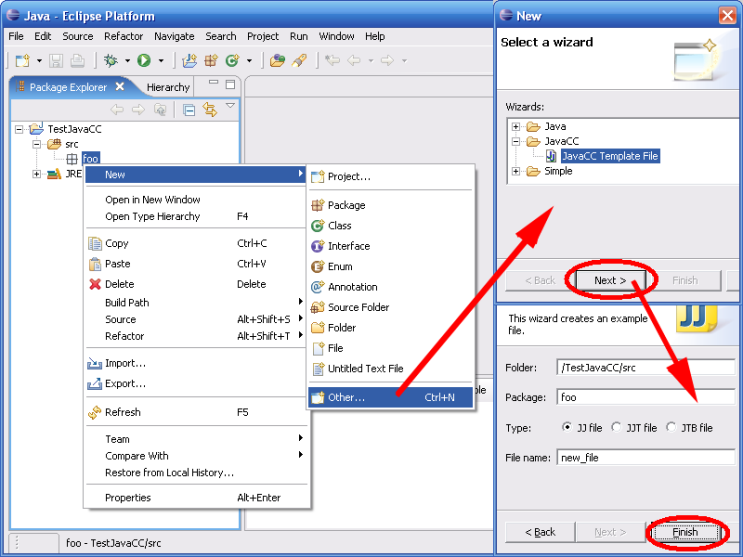Minimize the Package Explorer view
This screenshot has width=743, height=557.
pos(214,82)
